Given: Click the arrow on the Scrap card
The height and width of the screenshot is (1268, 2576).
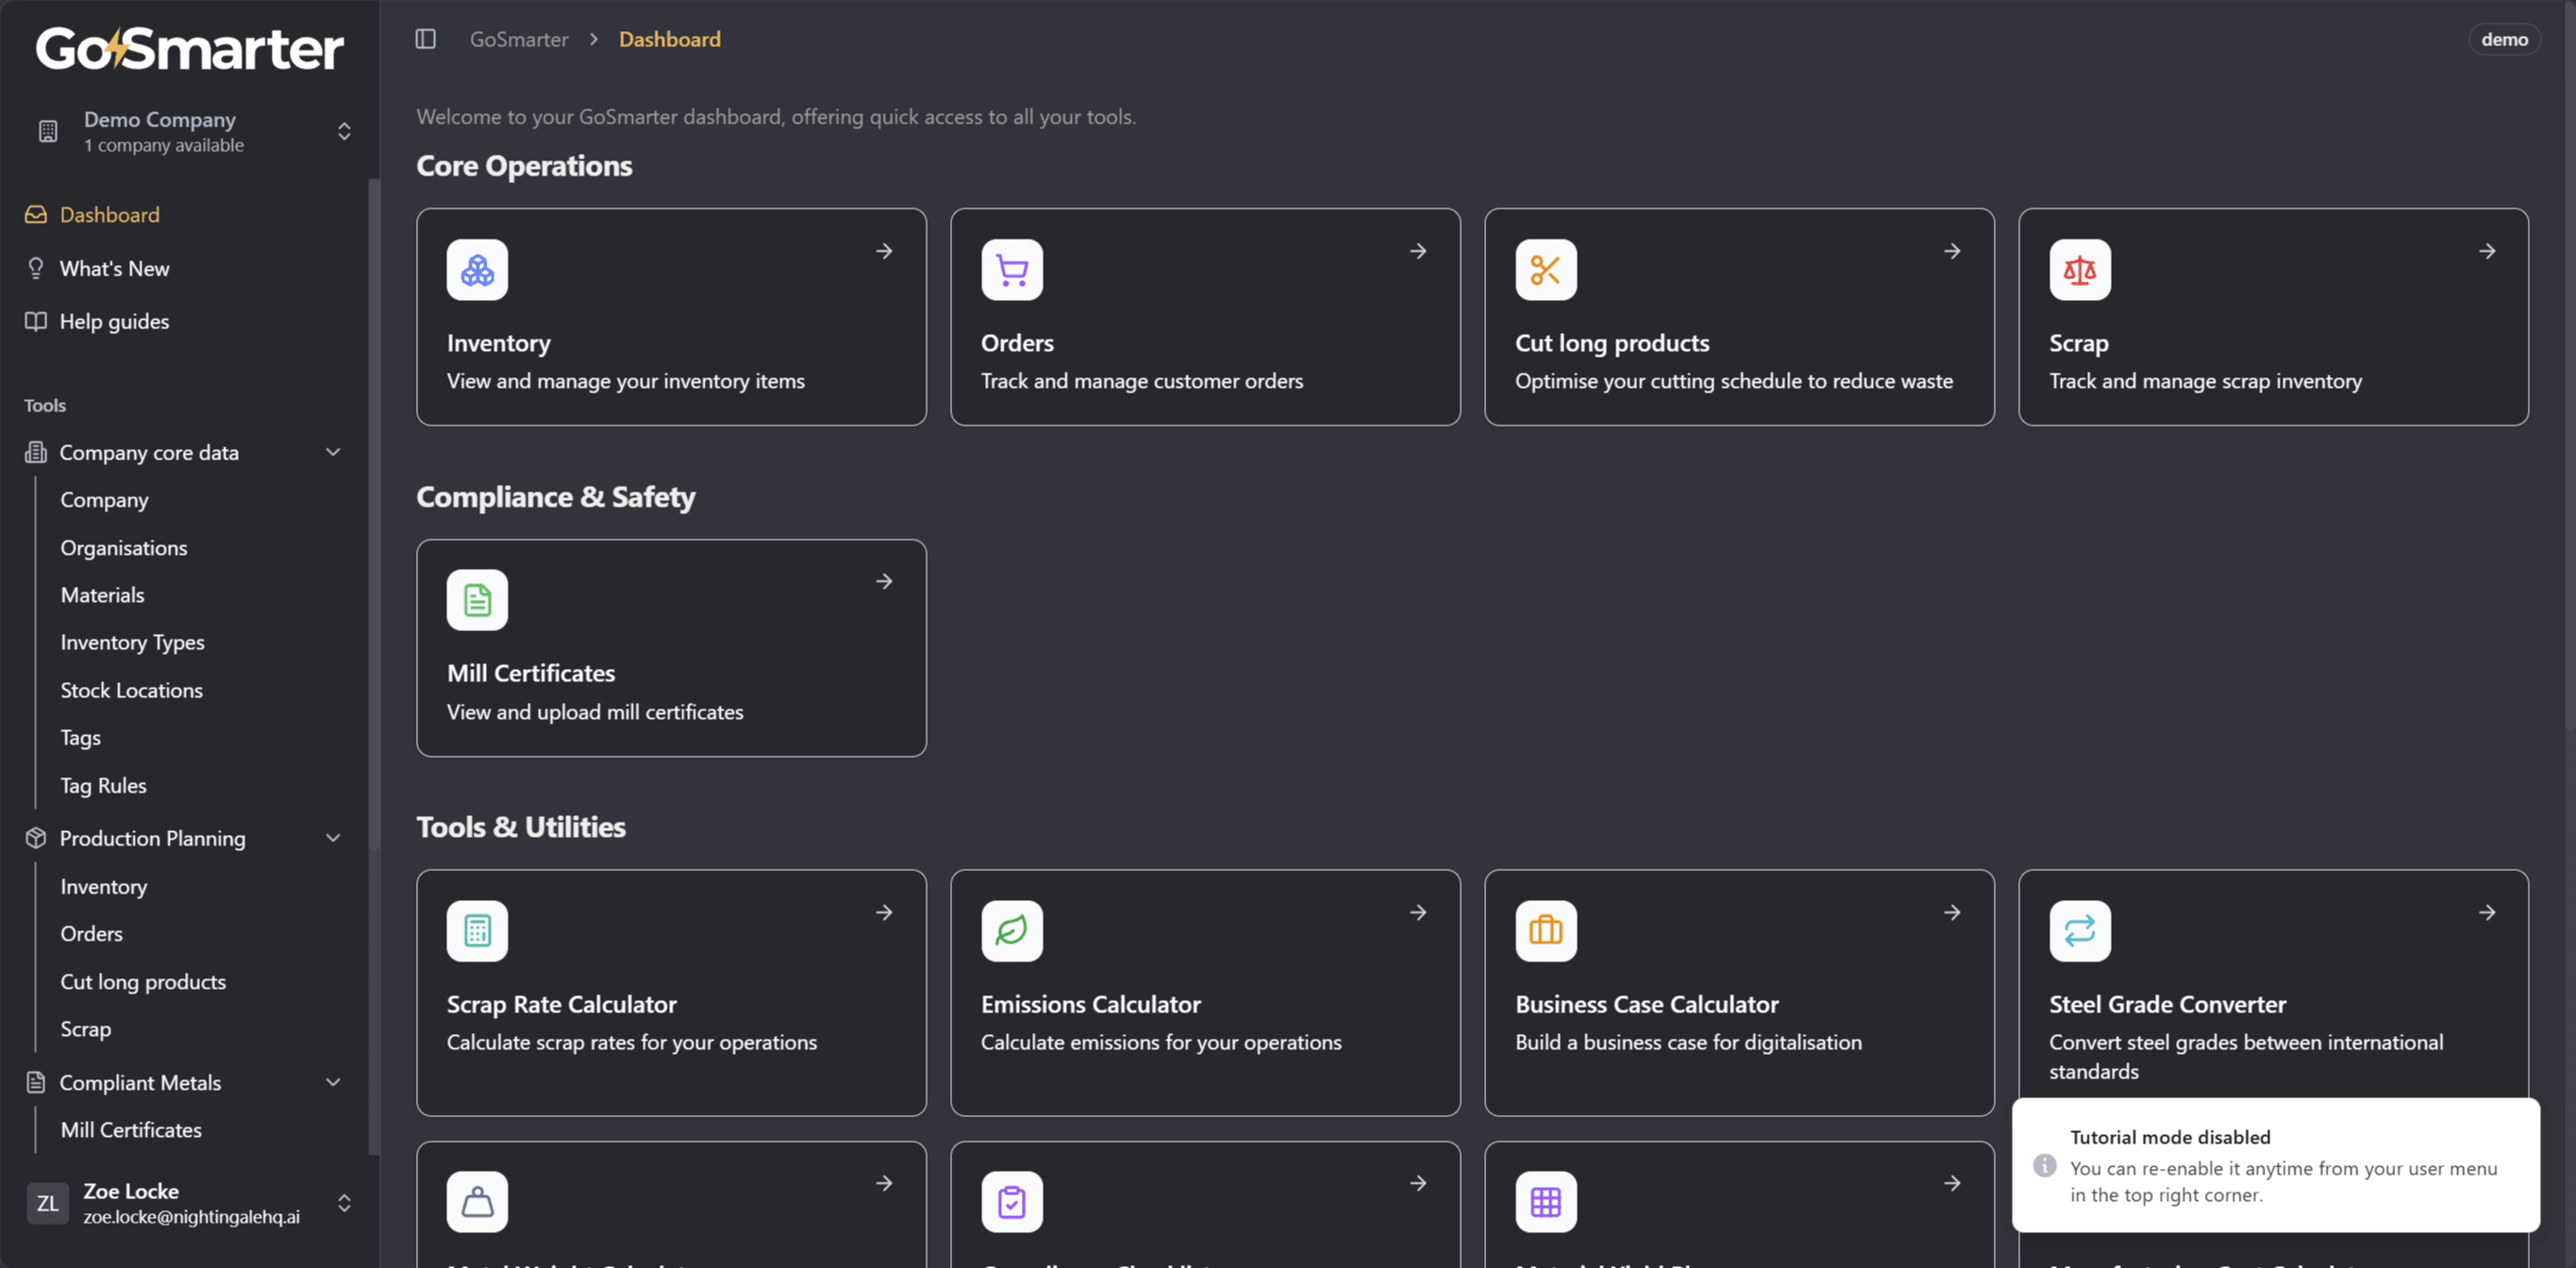Looking at the screenshot, I should click(2487, 251).
